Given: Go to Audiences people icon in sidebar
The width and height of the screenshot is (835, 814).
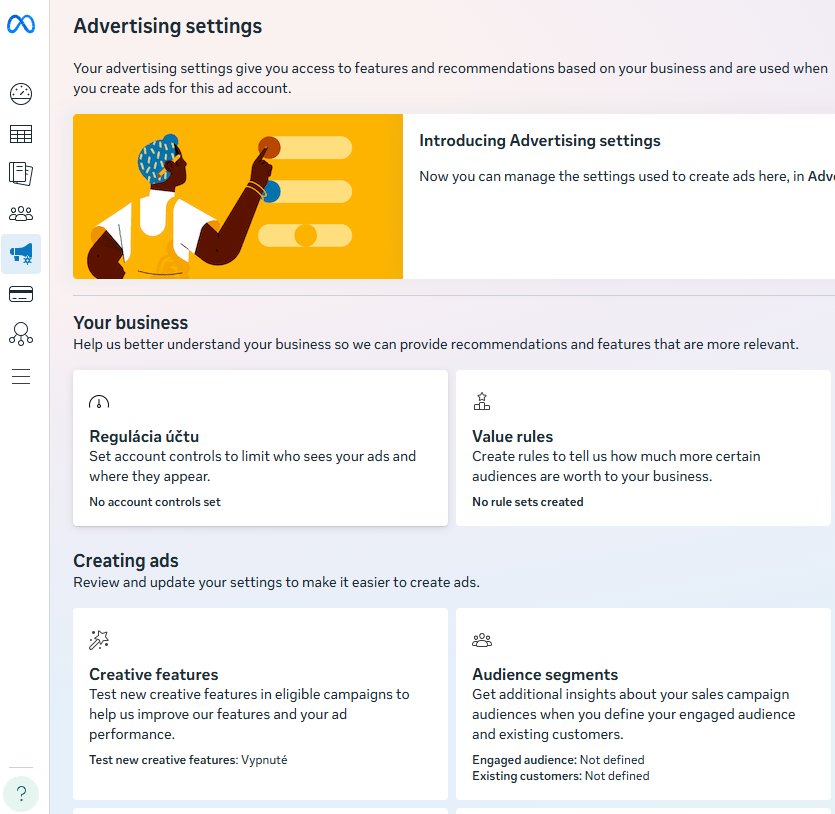Looking at the screenshot, I should click(21, 214).
